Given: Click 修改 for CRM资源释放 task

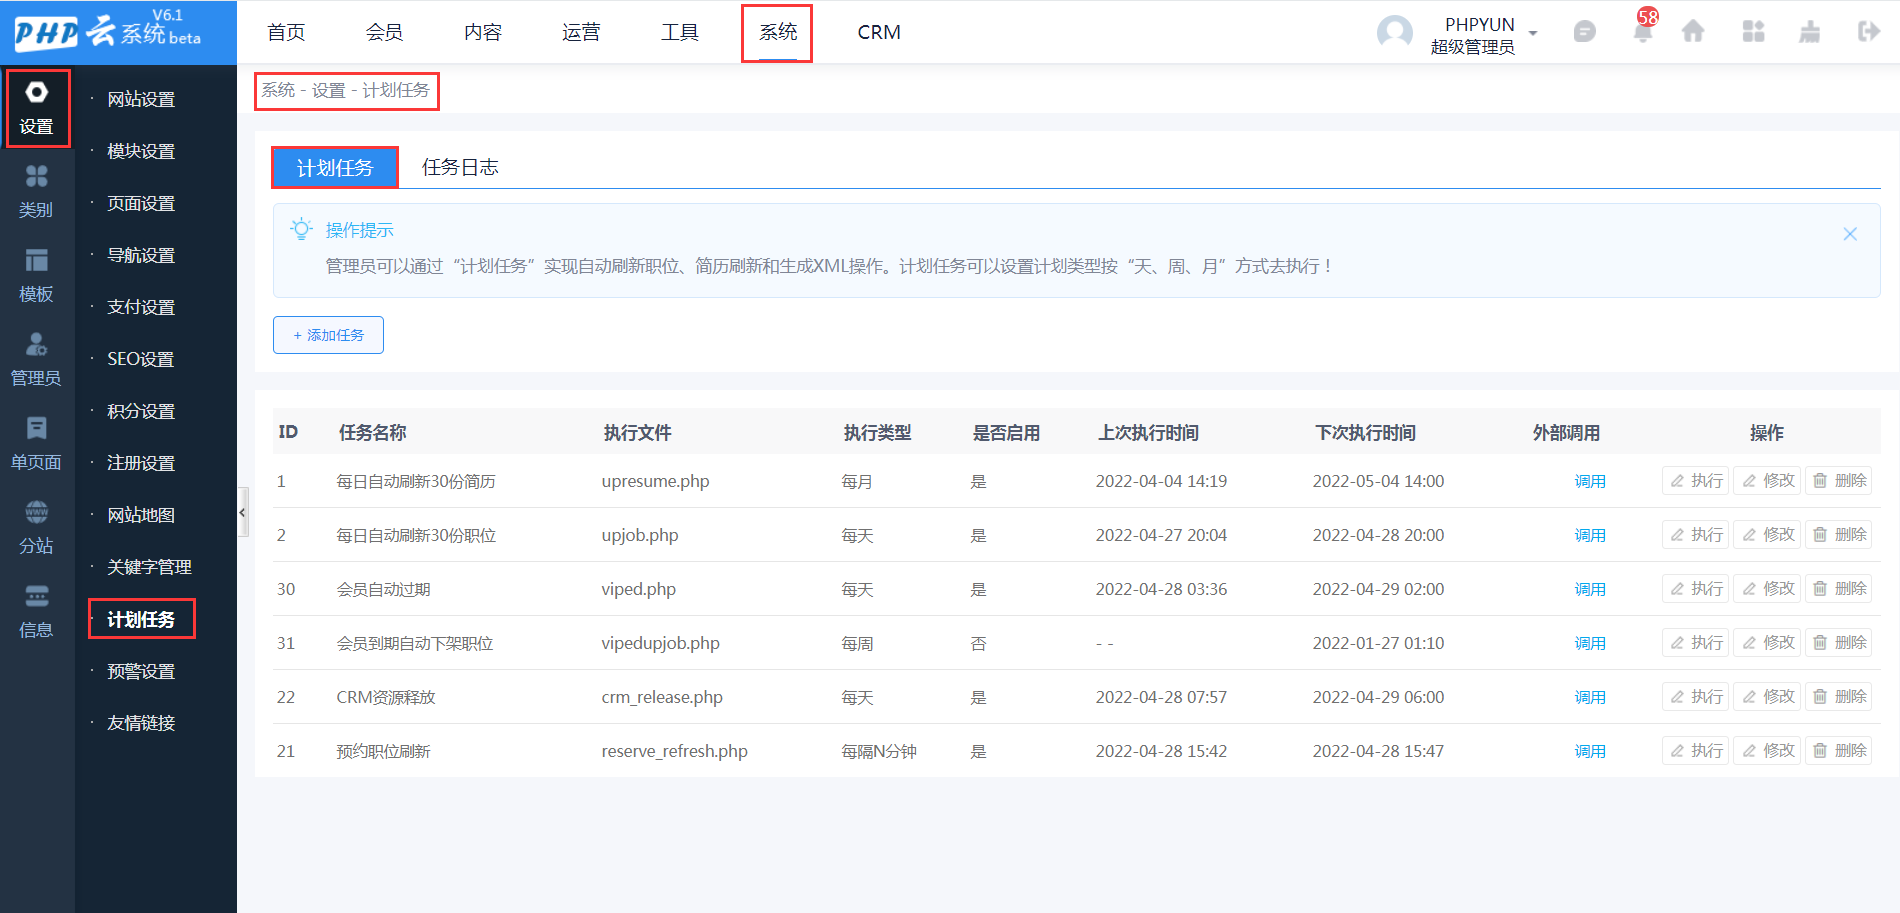Looking at the screenshot, I should pos(1767,697).
